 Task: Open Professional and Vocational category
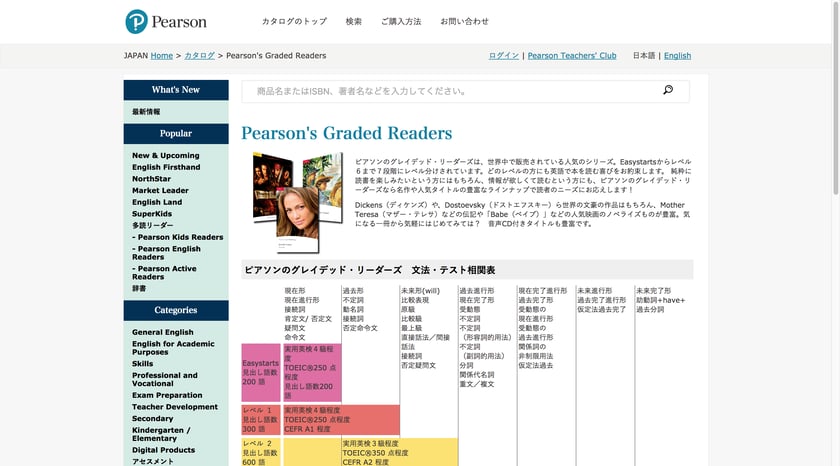[x=165, y=379]
